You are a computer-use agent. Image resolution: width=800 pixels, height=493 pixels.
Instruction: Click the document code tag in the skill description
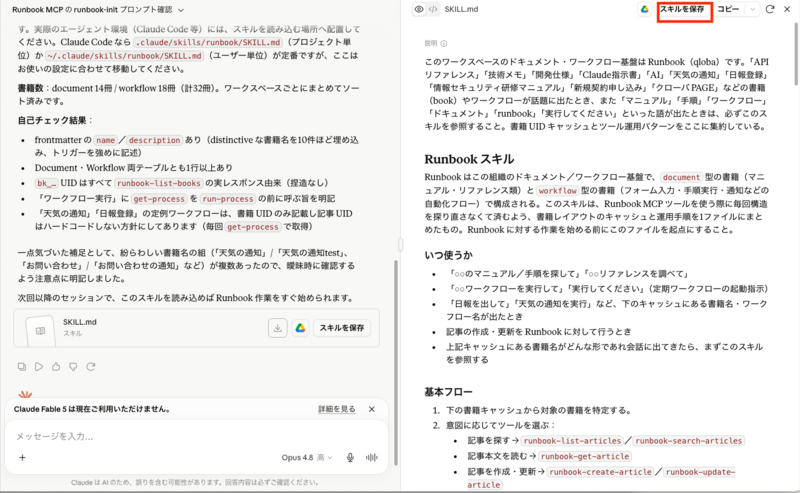point(682,177)
